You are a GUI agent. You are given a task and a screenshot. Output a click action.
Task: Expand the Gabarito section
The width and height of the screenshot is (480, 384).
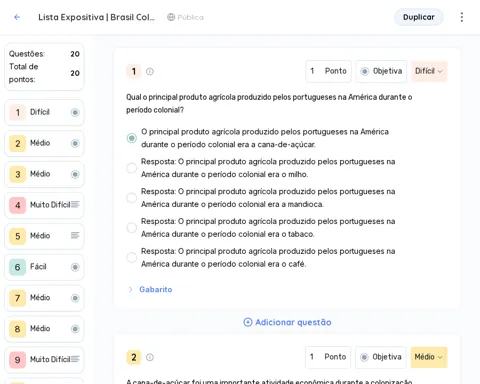[130, 289]
